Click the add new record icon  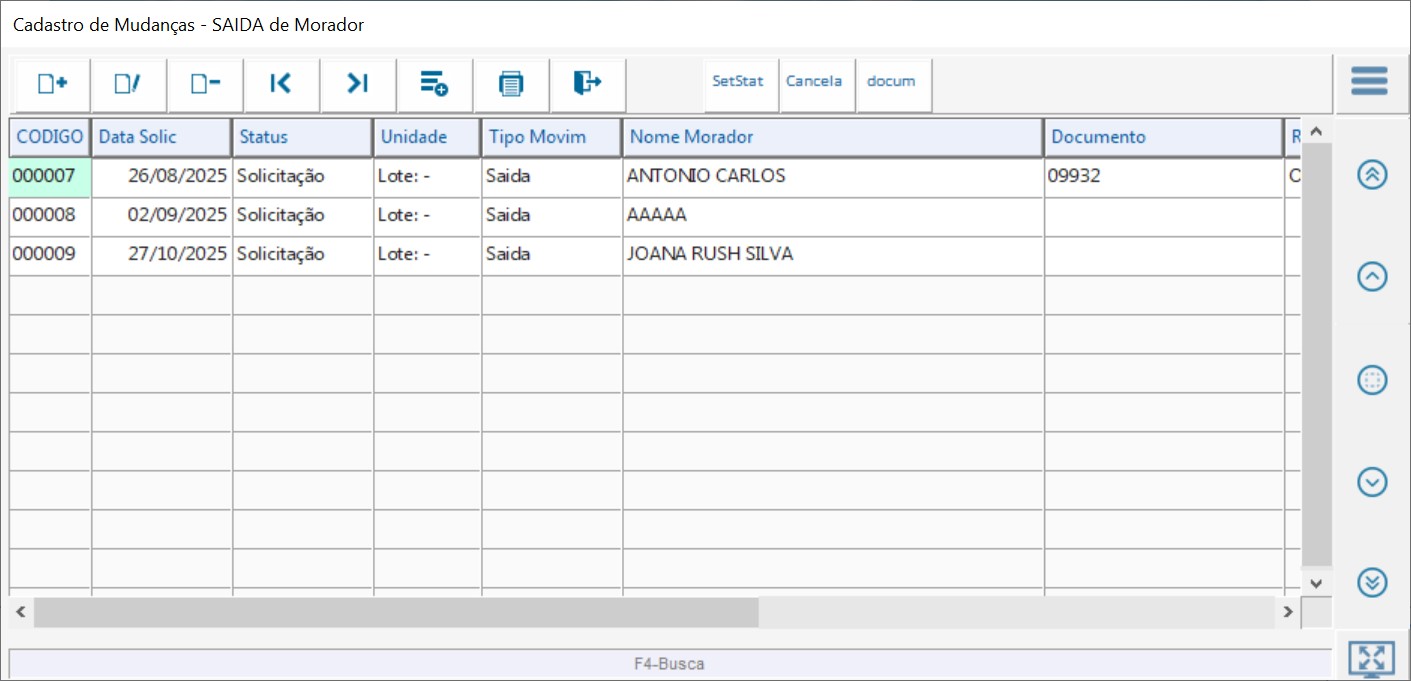point(52,84)
